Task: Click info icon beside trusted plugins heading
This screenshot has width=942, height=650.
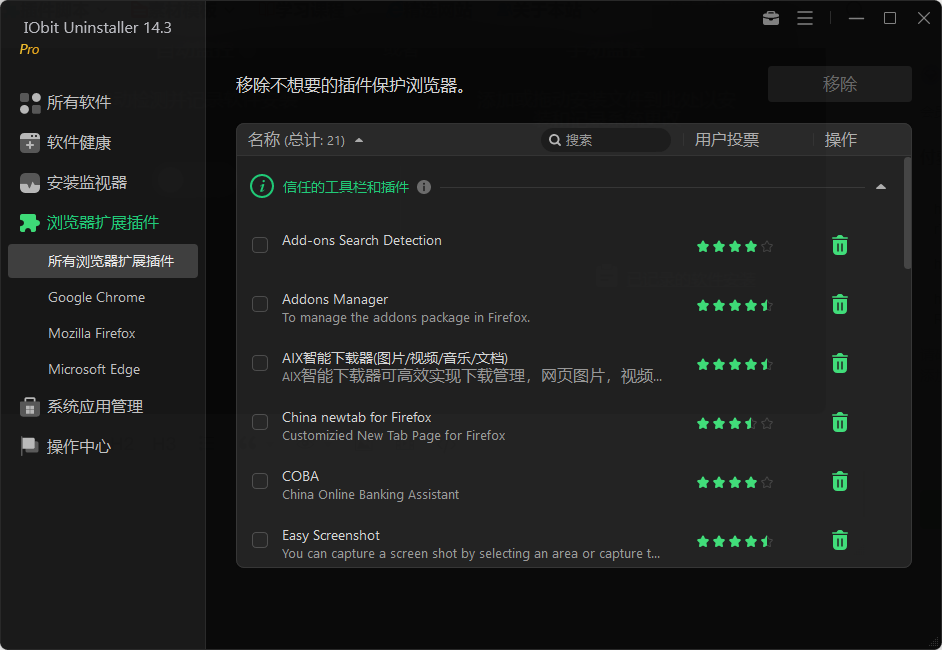Action: click(x=424, y=187)
